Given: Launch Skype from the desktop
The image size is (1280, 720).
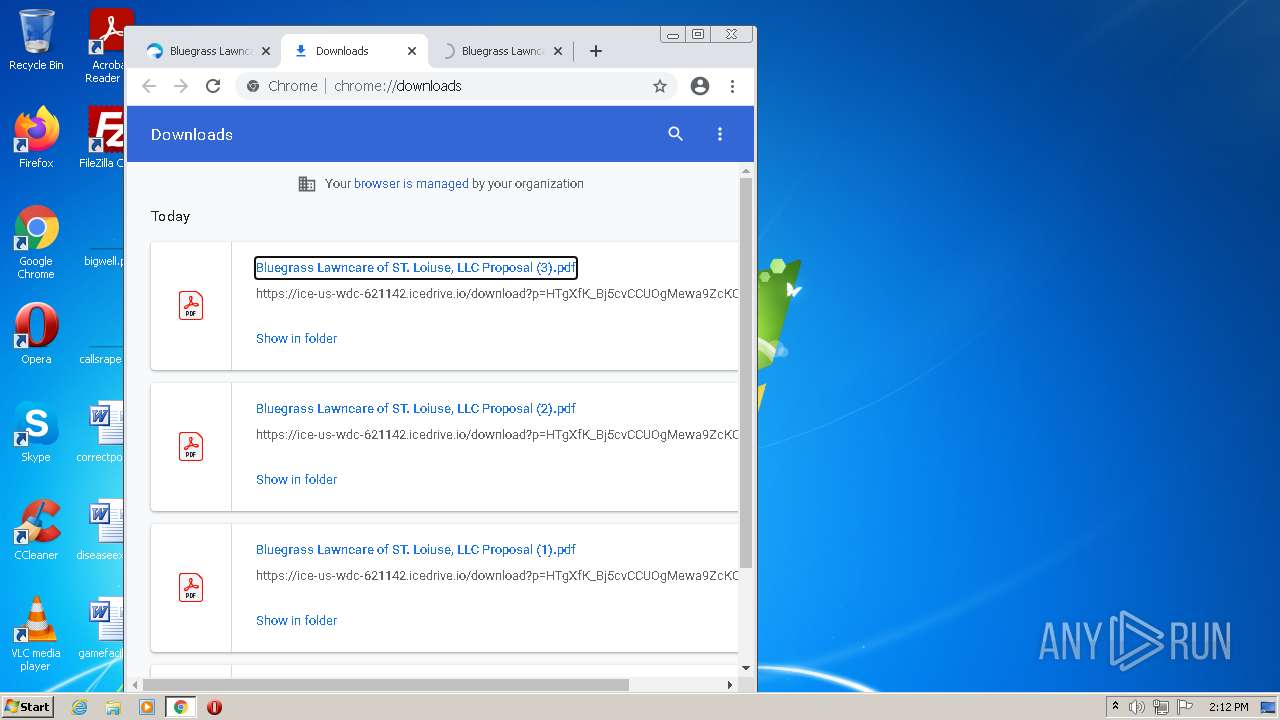Looking at the screenshot, I should [x=36, y=432].
